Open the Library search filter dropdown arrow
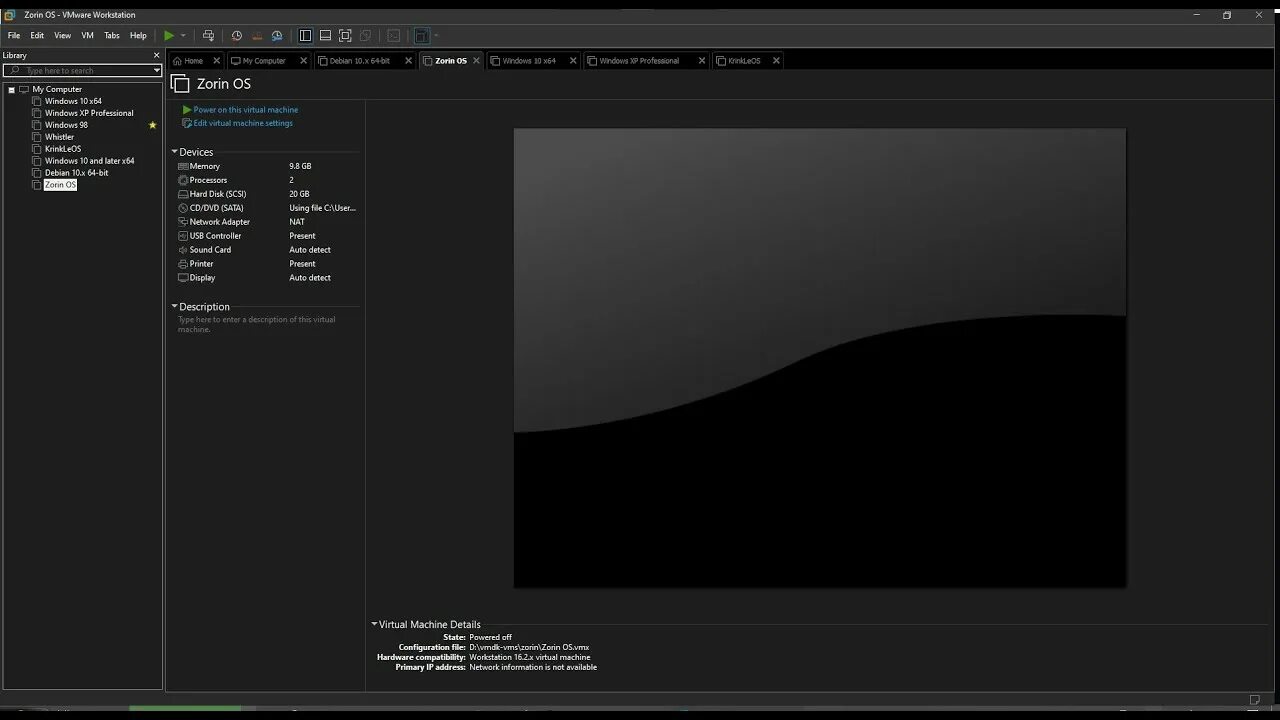 pos(157,70)
